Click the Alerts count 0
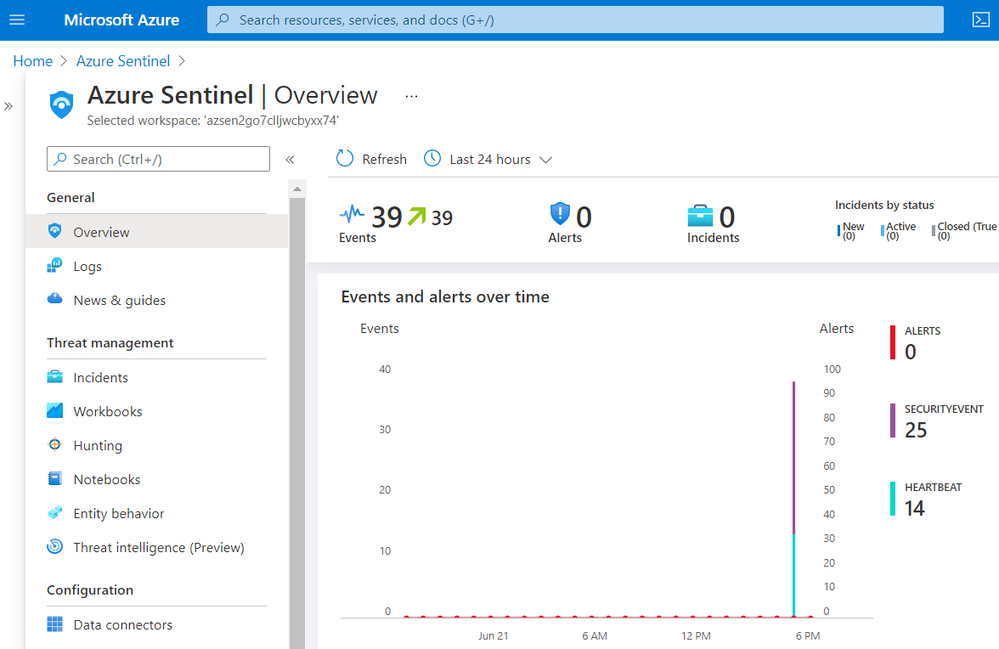This screenshot has height=649, width=999. (584, 217)
